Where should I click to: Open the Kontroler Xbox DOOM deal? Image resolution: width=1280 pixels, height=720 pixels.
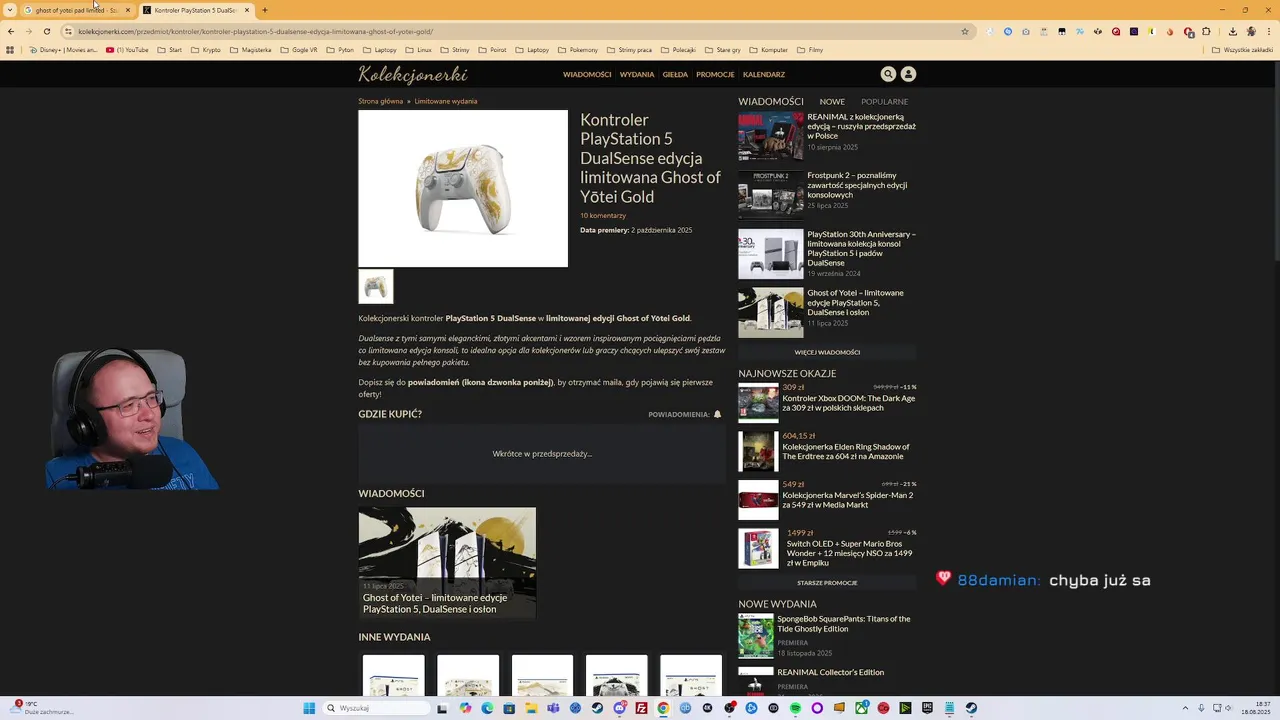click(848, 403)
